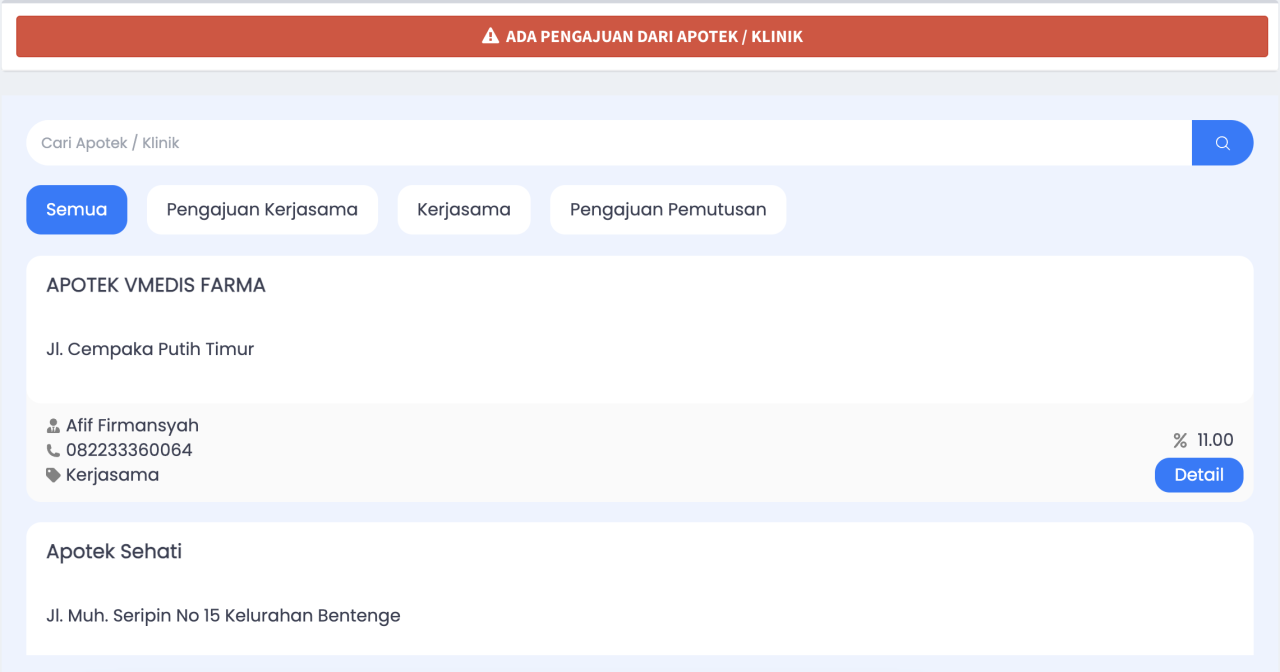The image size is (1280, 672).
Task: Open Detail for Apotek Vmedis Farma
Action: (x=1198, y=475)
